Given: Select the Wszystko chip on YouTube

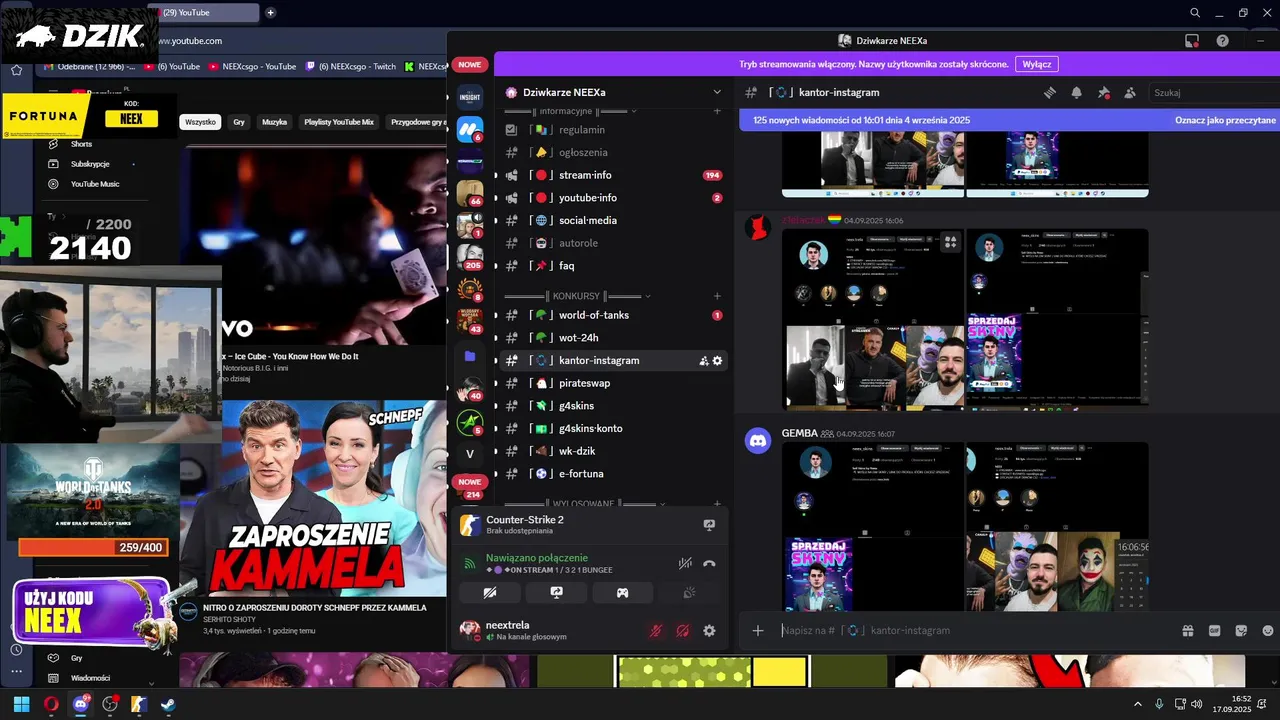Looking at the screenshot, I should [x=200, y=122].
